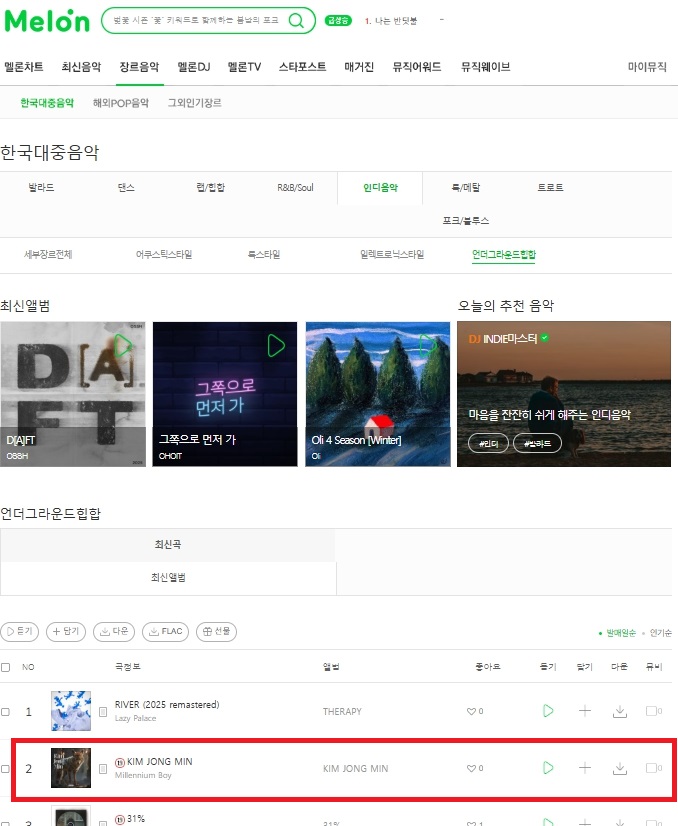Go to 마이뮤직
The width and height of the screenshot is (678, 826).
pyautogui.click(x=647, y=67)
